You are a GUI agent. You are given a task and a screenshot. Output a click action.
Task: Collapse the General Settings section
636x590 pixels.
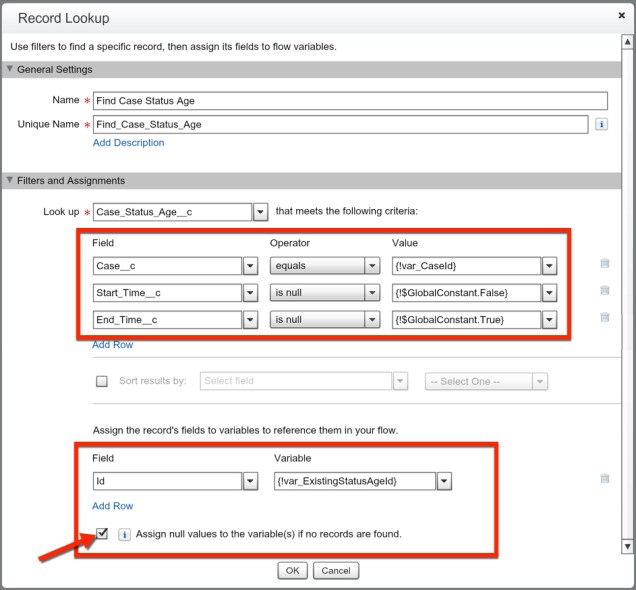point(10,69)
